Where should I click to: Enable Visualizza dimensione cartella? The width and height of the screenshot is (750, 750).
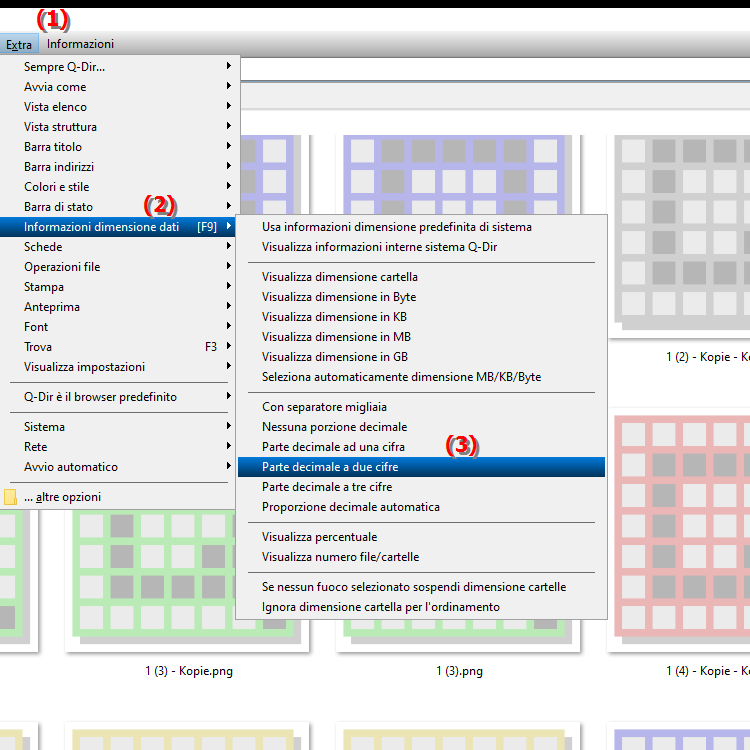pos(421,277)
